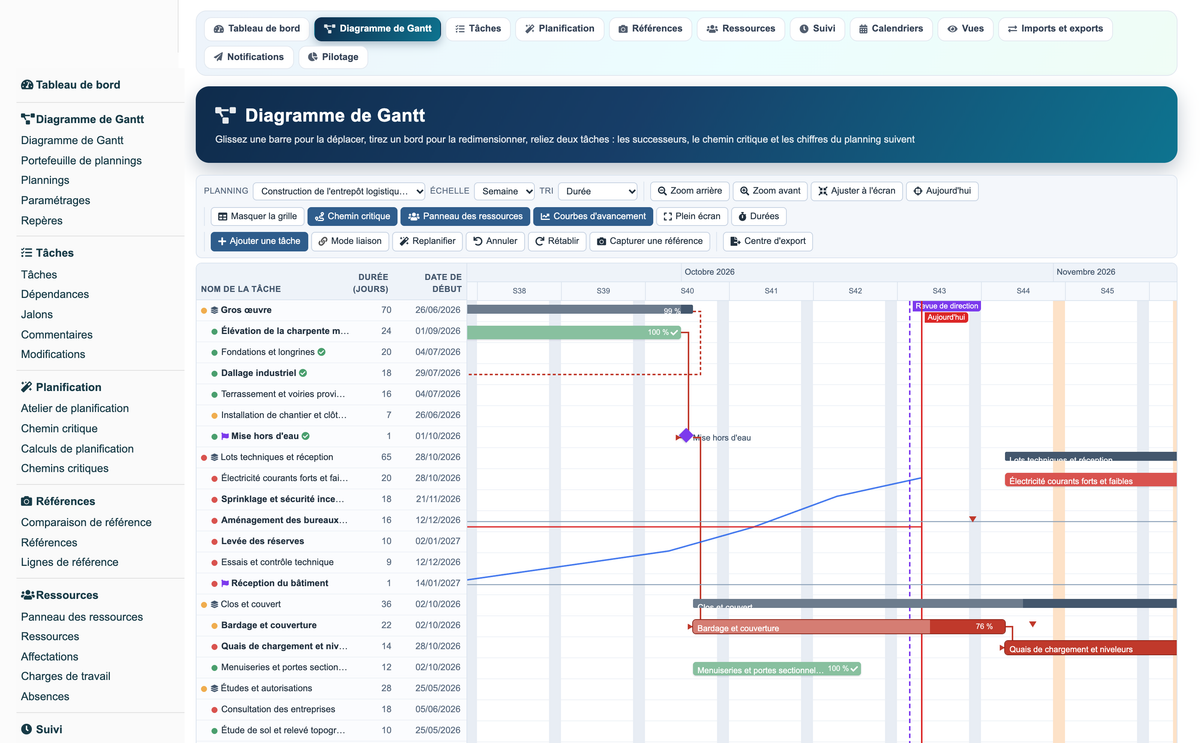Screen dimensions: 1200x743
Task: Toggle Masquer la grille
Action: [257, 216]
